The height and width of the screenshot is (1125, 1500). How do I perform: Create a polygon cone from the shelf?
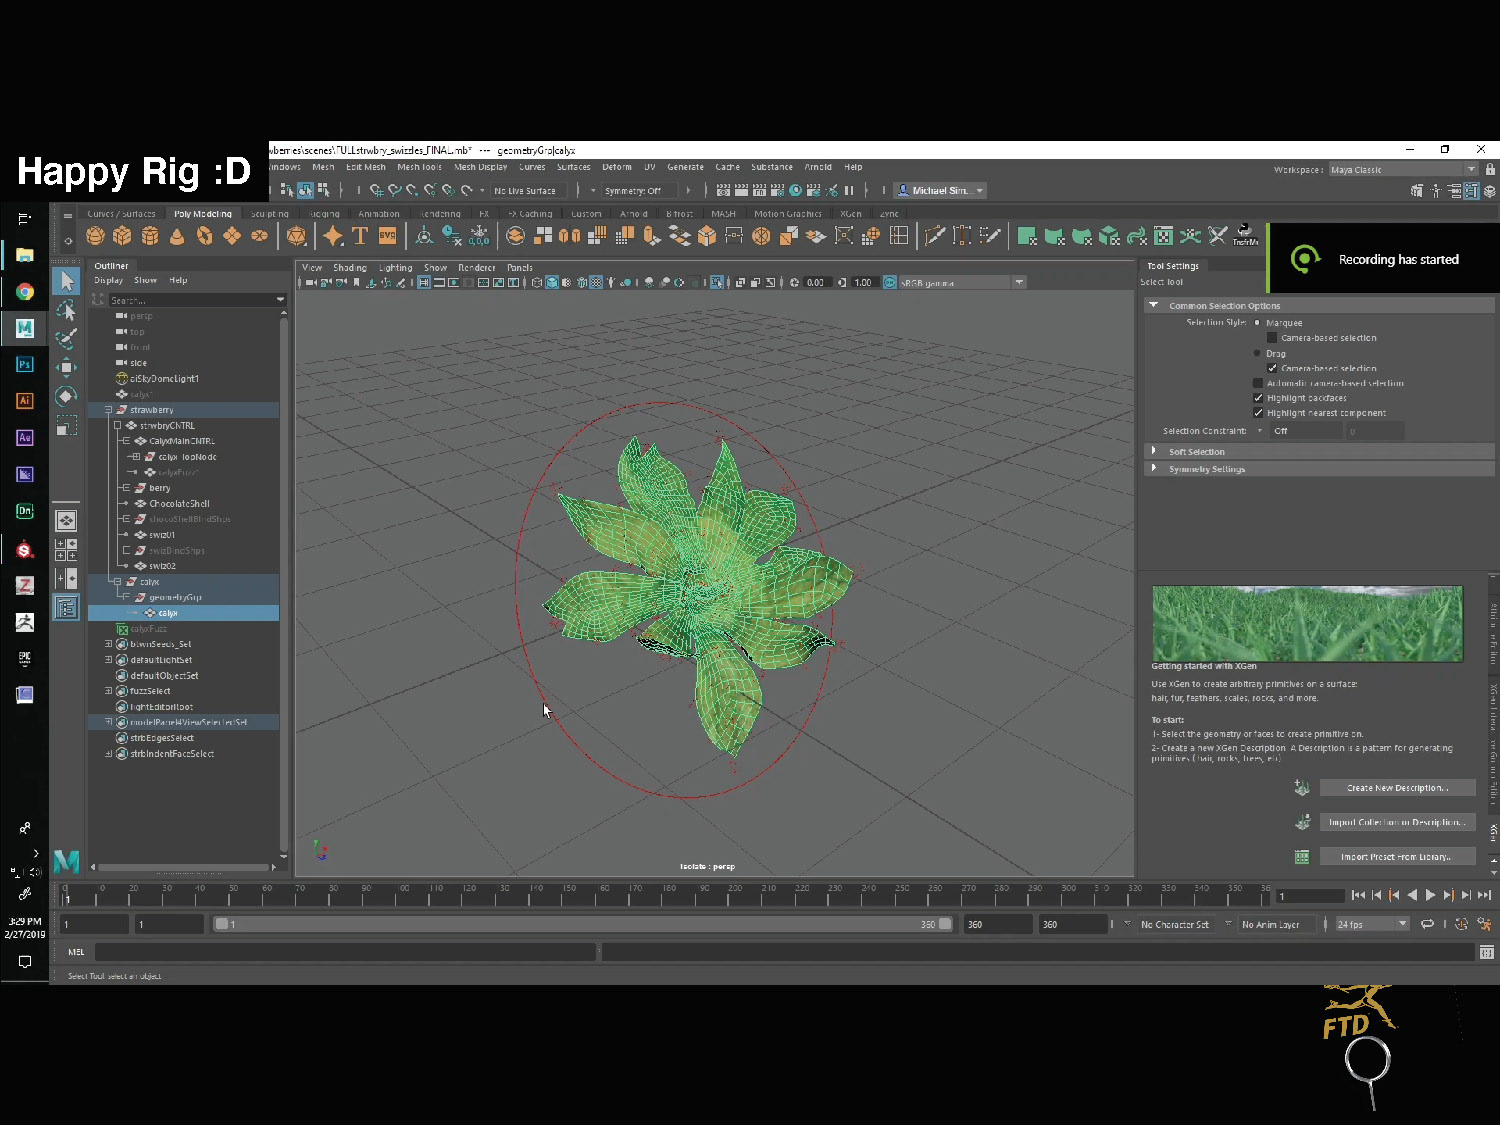click(x=177, y=236)
